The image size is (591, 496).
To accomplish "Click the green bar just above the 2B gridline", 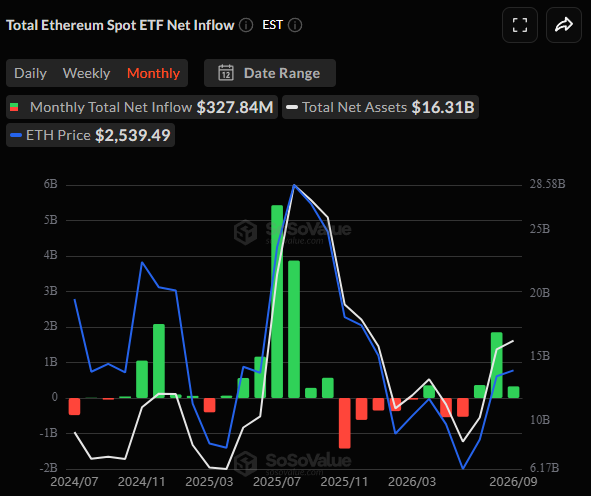I will point(159,361).
